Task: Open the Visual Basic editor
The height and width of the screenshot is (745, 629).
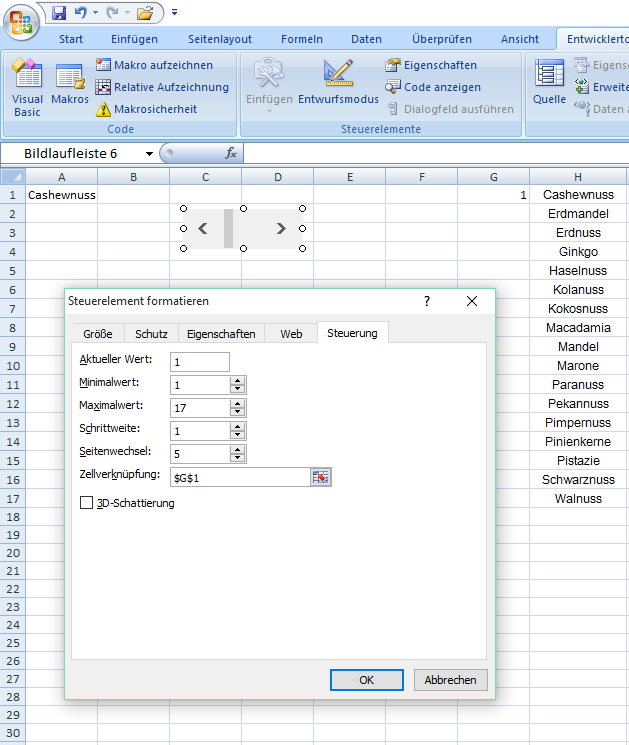Action: 27,88
